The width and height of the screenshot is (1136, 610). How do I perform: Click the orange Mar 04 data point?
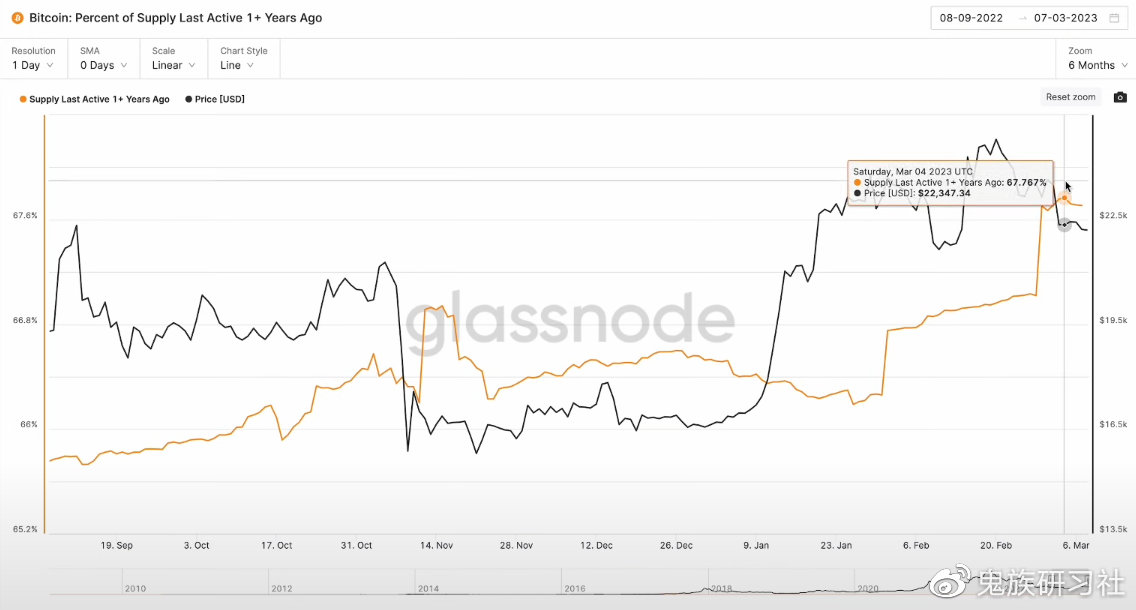pyautogui.click(x=1063, y=198)
